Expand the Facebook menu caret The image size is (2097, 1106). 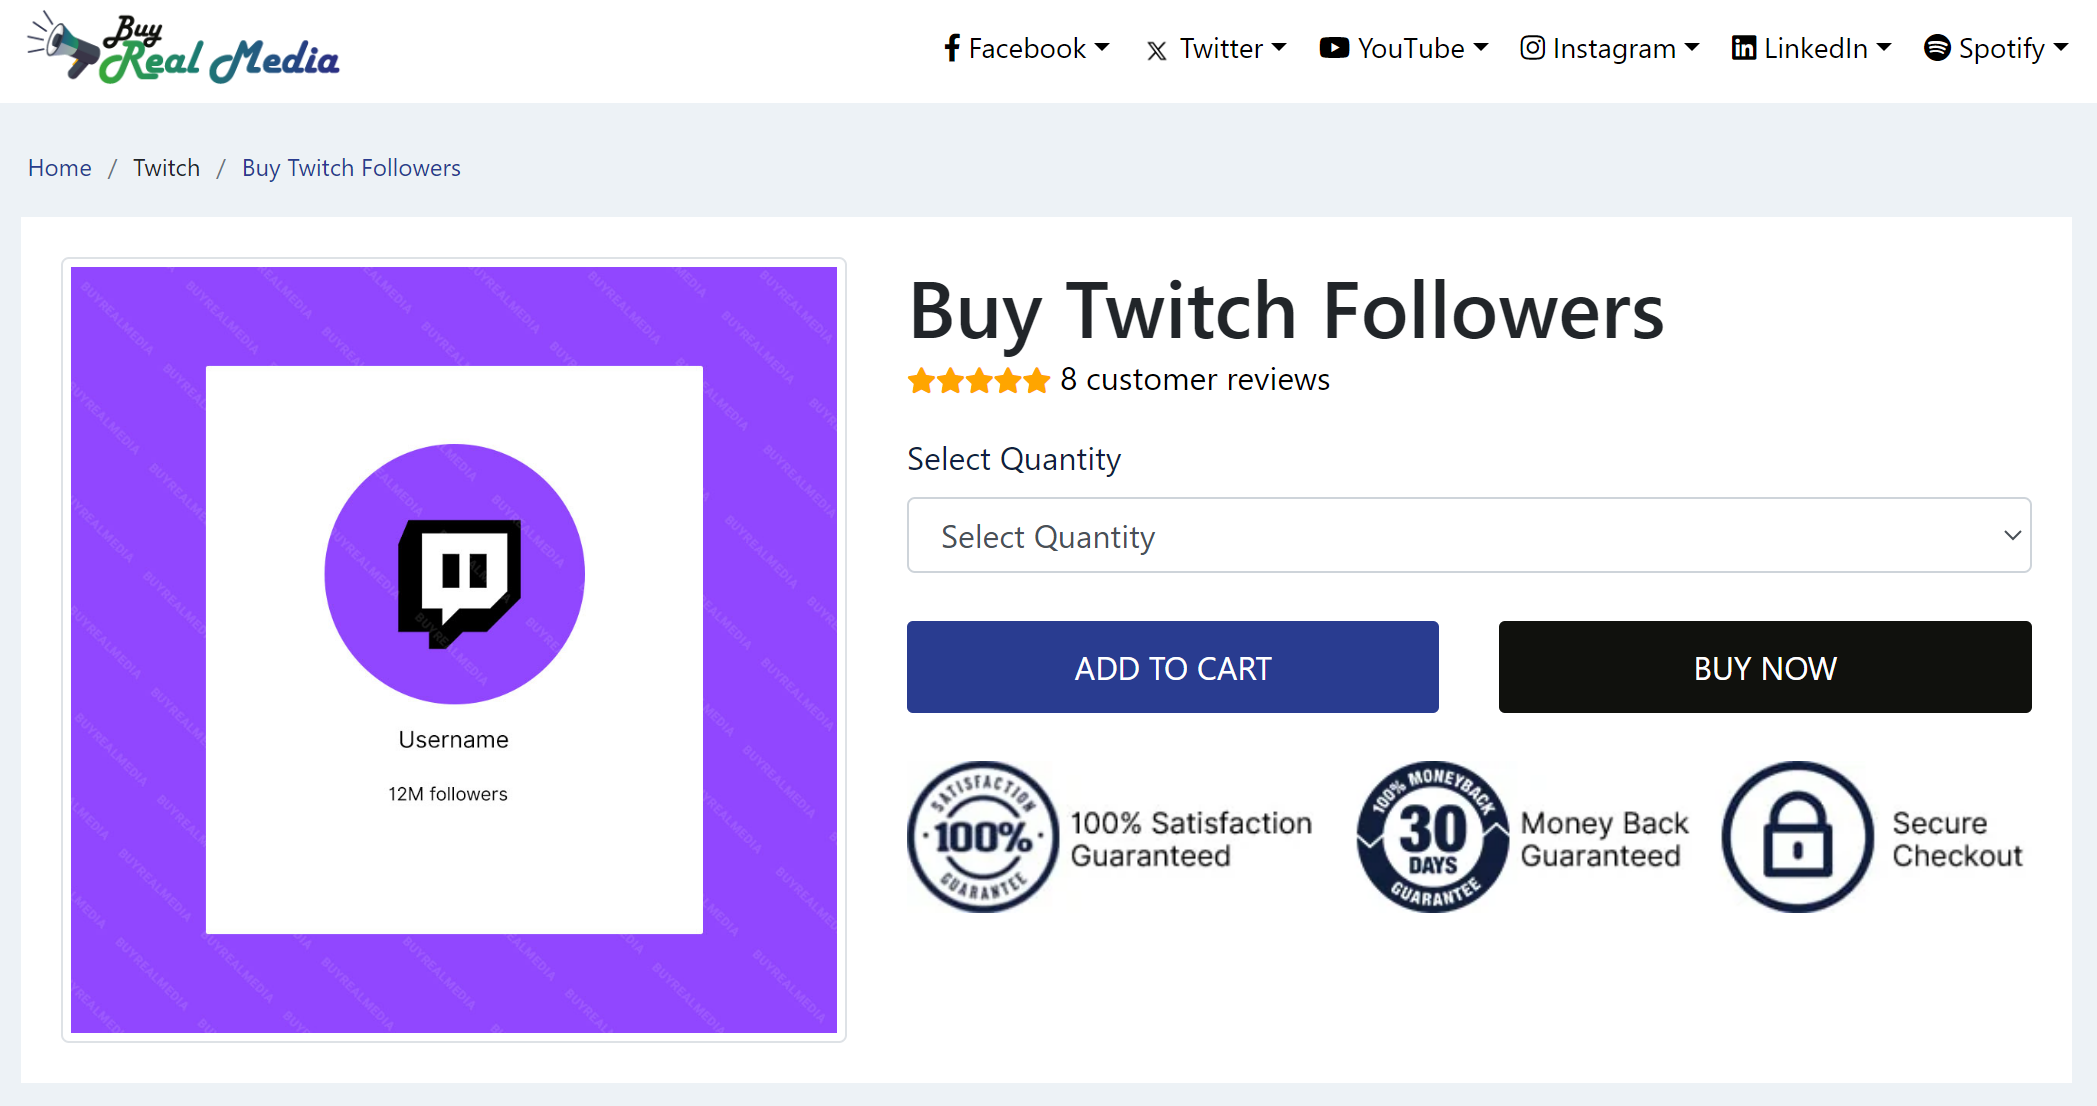pyautogui.click(x=1102, y=47)
